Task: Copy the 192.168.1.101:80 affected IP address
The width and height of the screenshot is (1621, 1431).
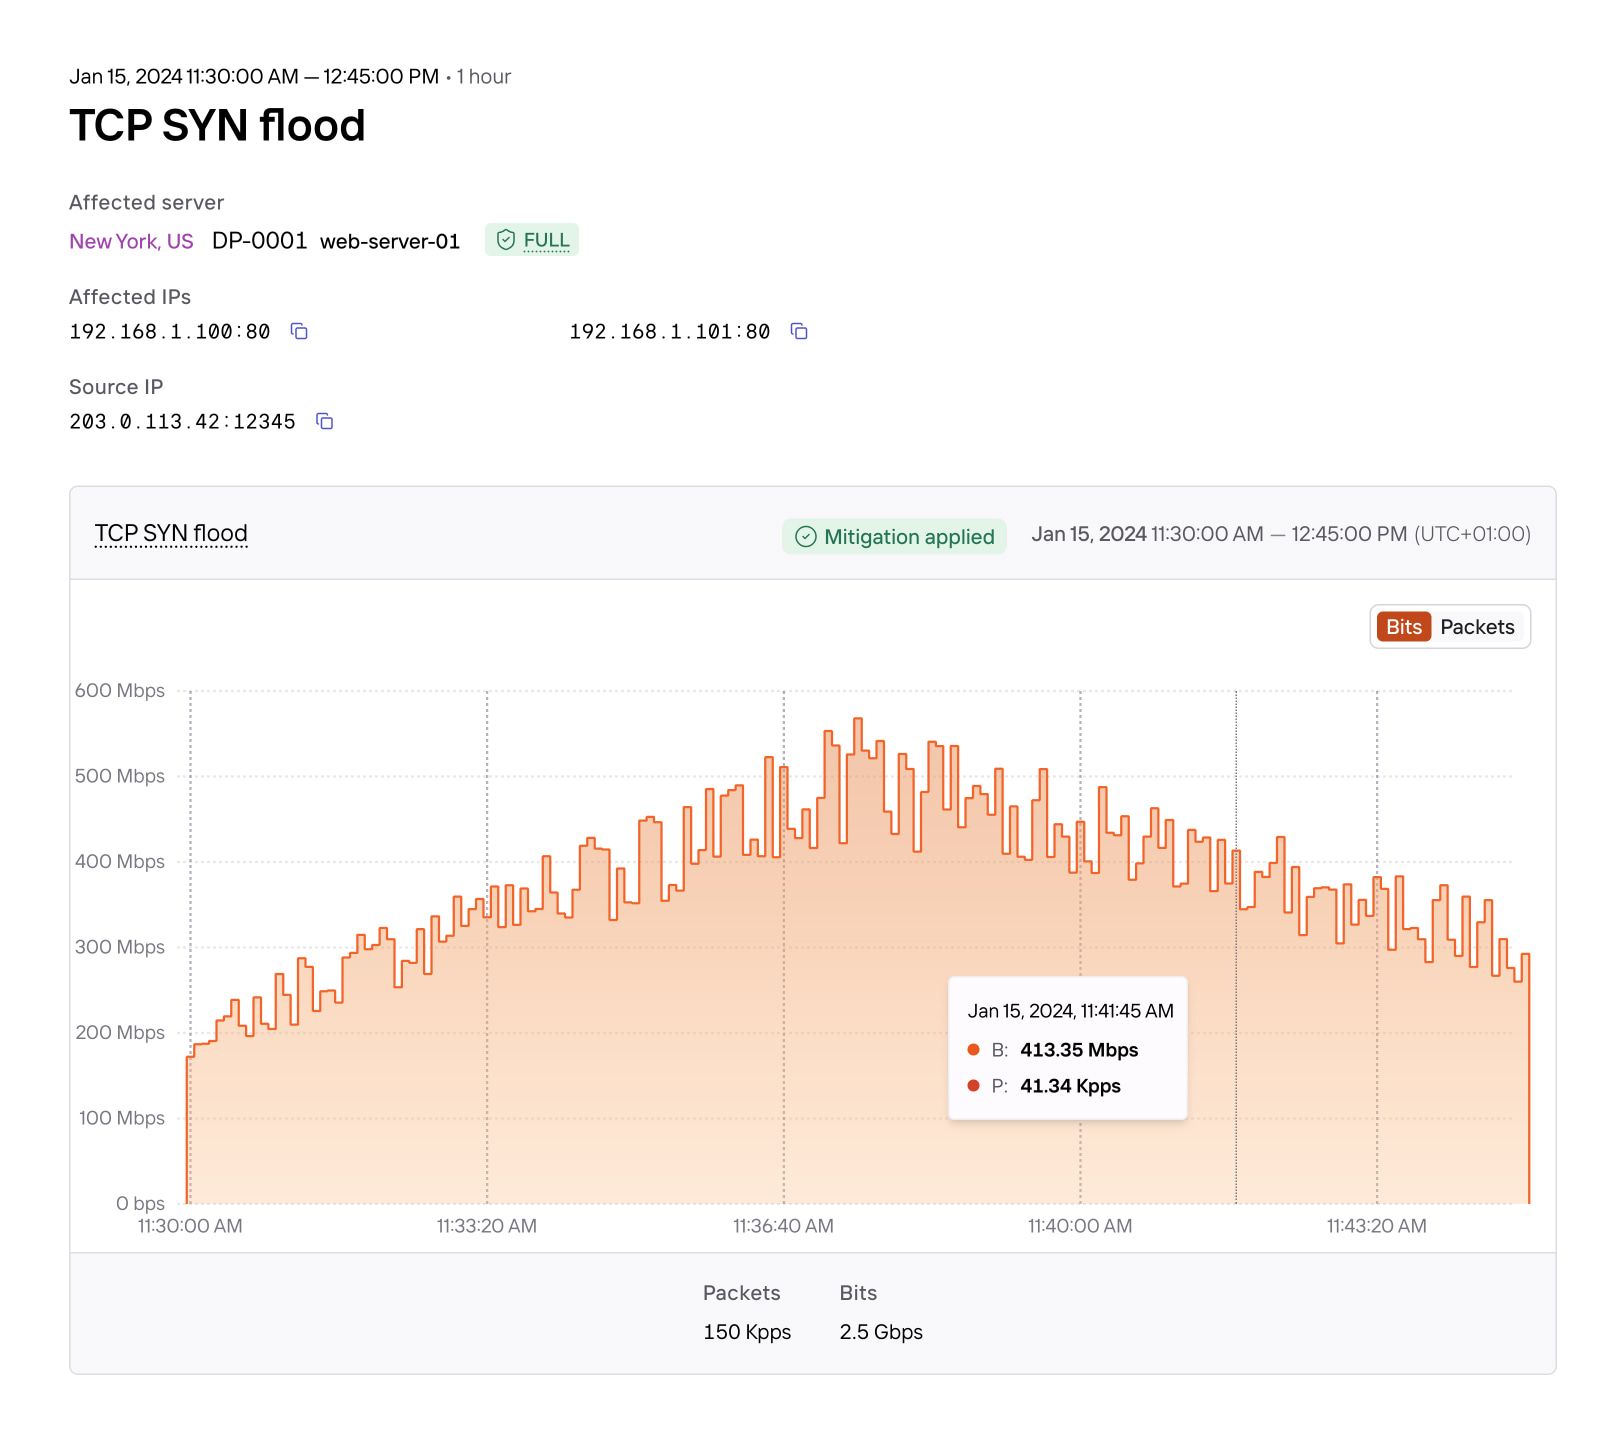Action: pyautogui.click(x=799, y=331)
